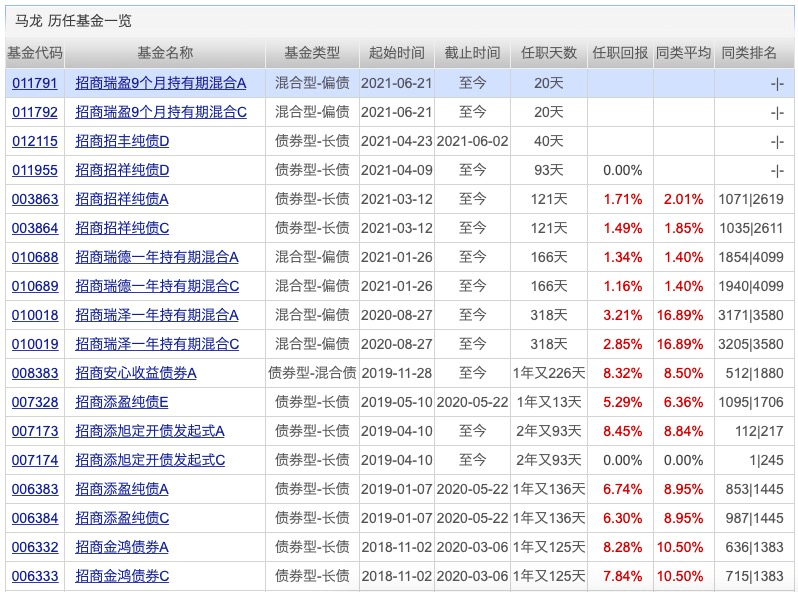Open 招商瑞德一年持有期混合C fund name link
798x592 pixels.
click(x=157, y=286)
